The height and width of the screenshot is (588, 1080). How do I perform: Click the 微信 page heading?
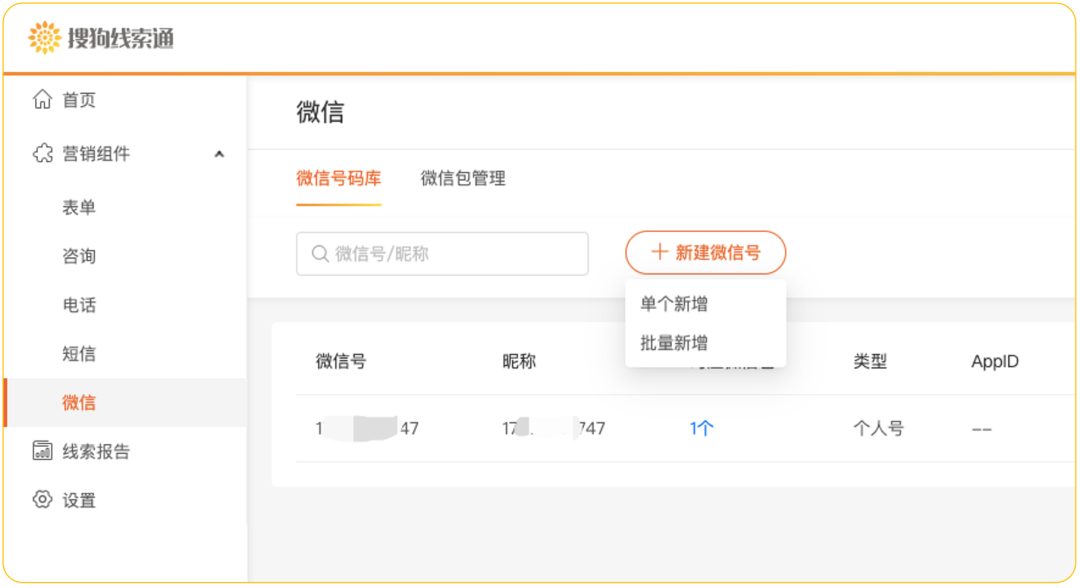[320, 112]
